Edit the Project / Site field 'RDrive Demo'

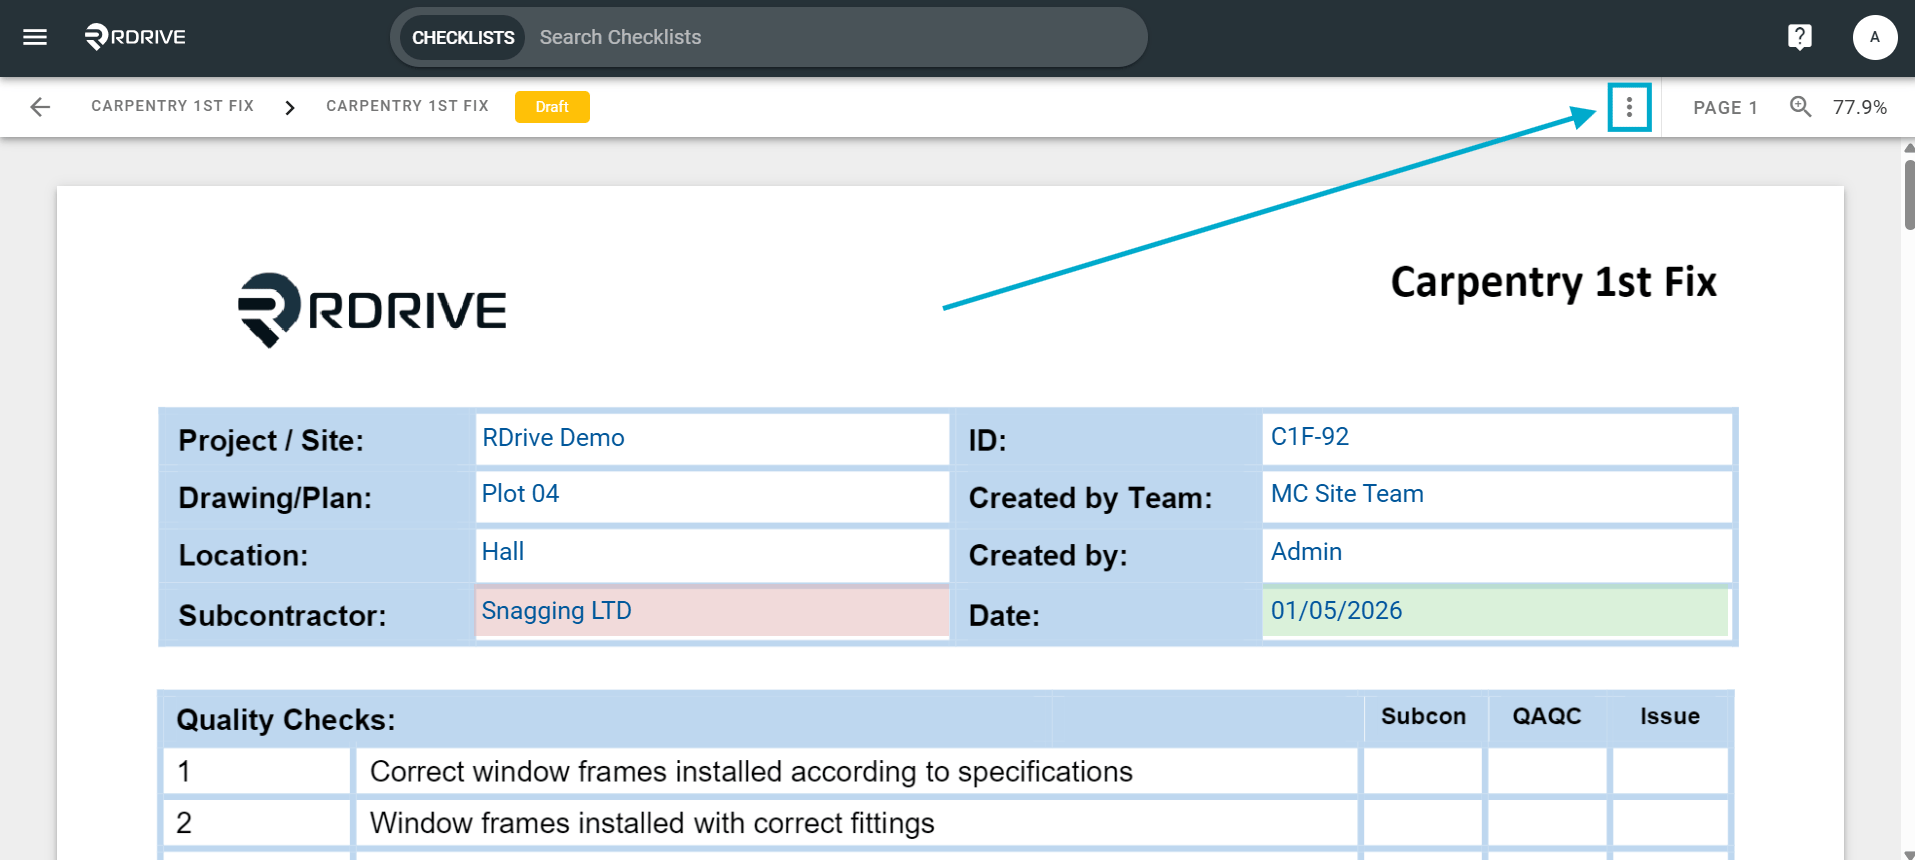tap(712, 439)
